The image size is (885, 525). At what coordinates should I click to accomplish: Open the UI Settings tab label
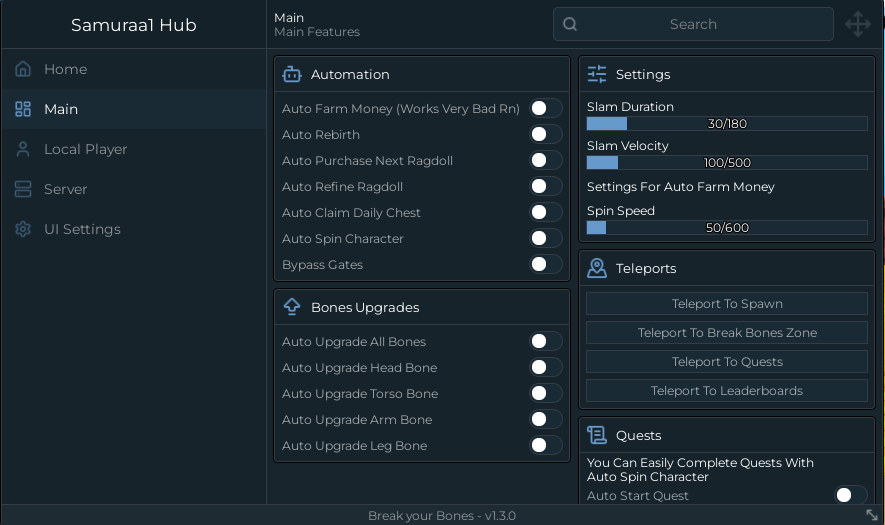click(82, 229)
